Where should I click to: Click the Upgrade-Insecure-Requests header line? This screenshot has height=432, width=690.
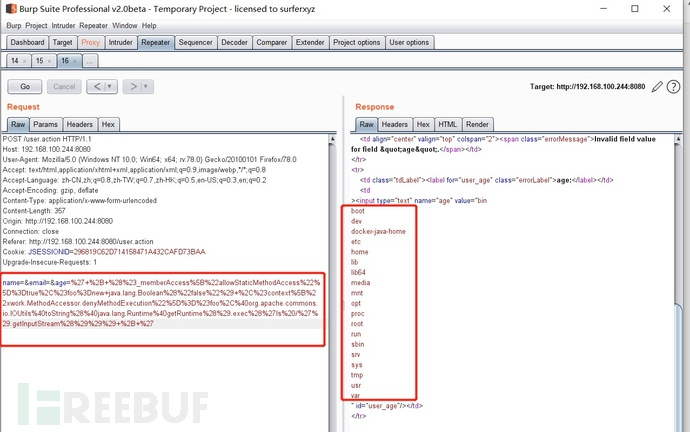point(50,262)
